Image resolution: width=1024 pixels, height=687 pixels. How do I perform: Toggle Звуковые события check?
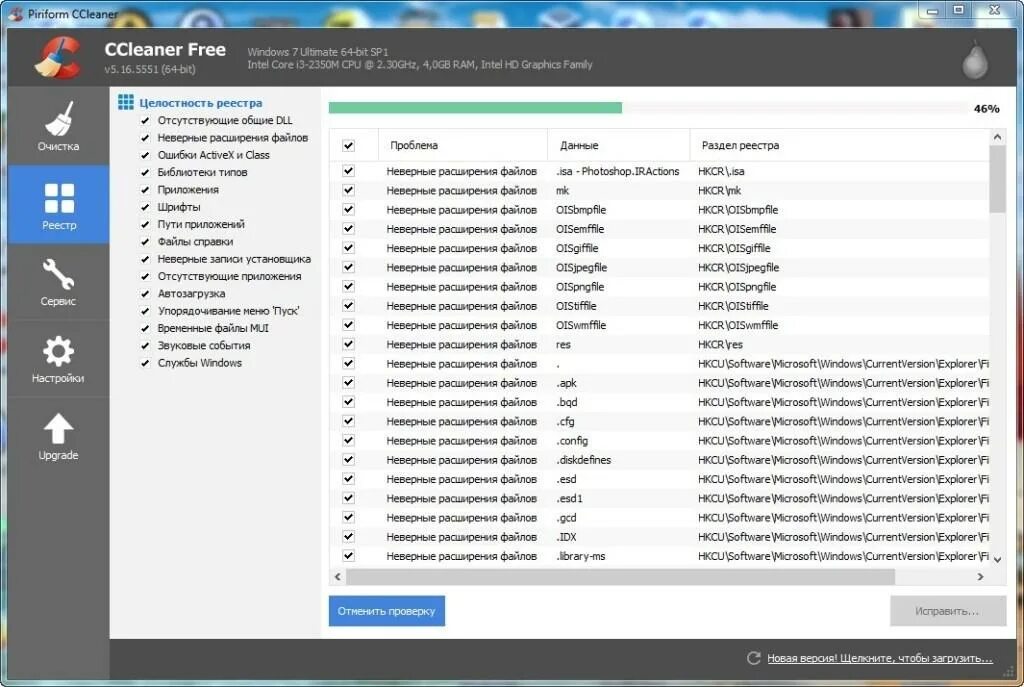(x=146, y=345)
